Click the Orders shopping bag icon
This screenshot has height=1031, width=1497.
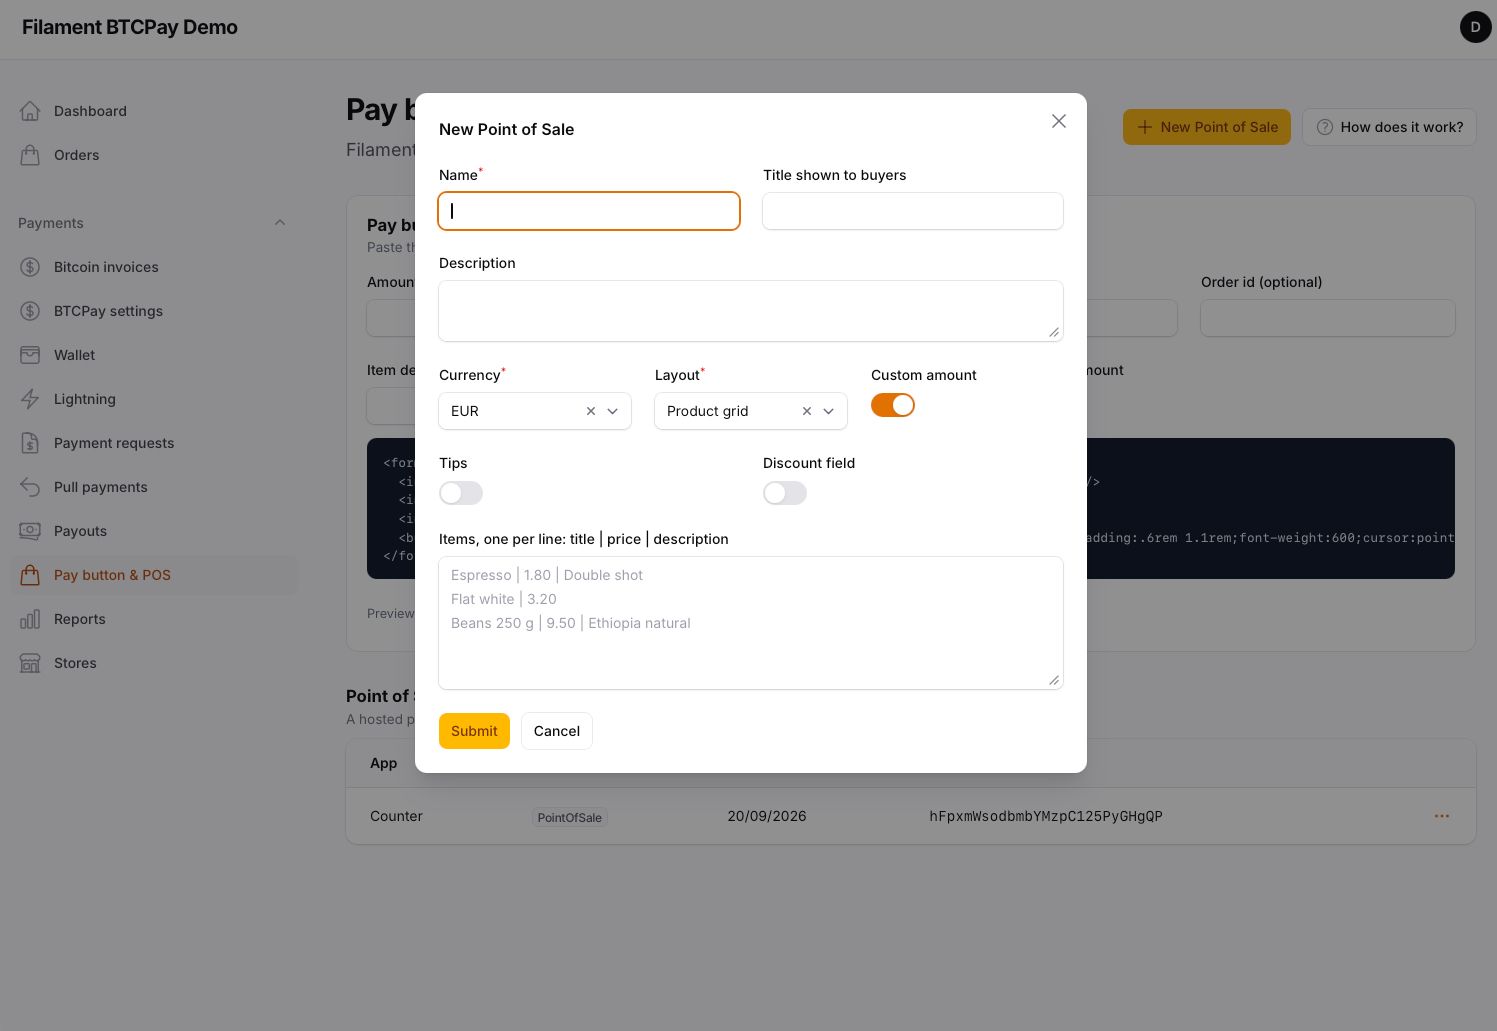(30, 155)
